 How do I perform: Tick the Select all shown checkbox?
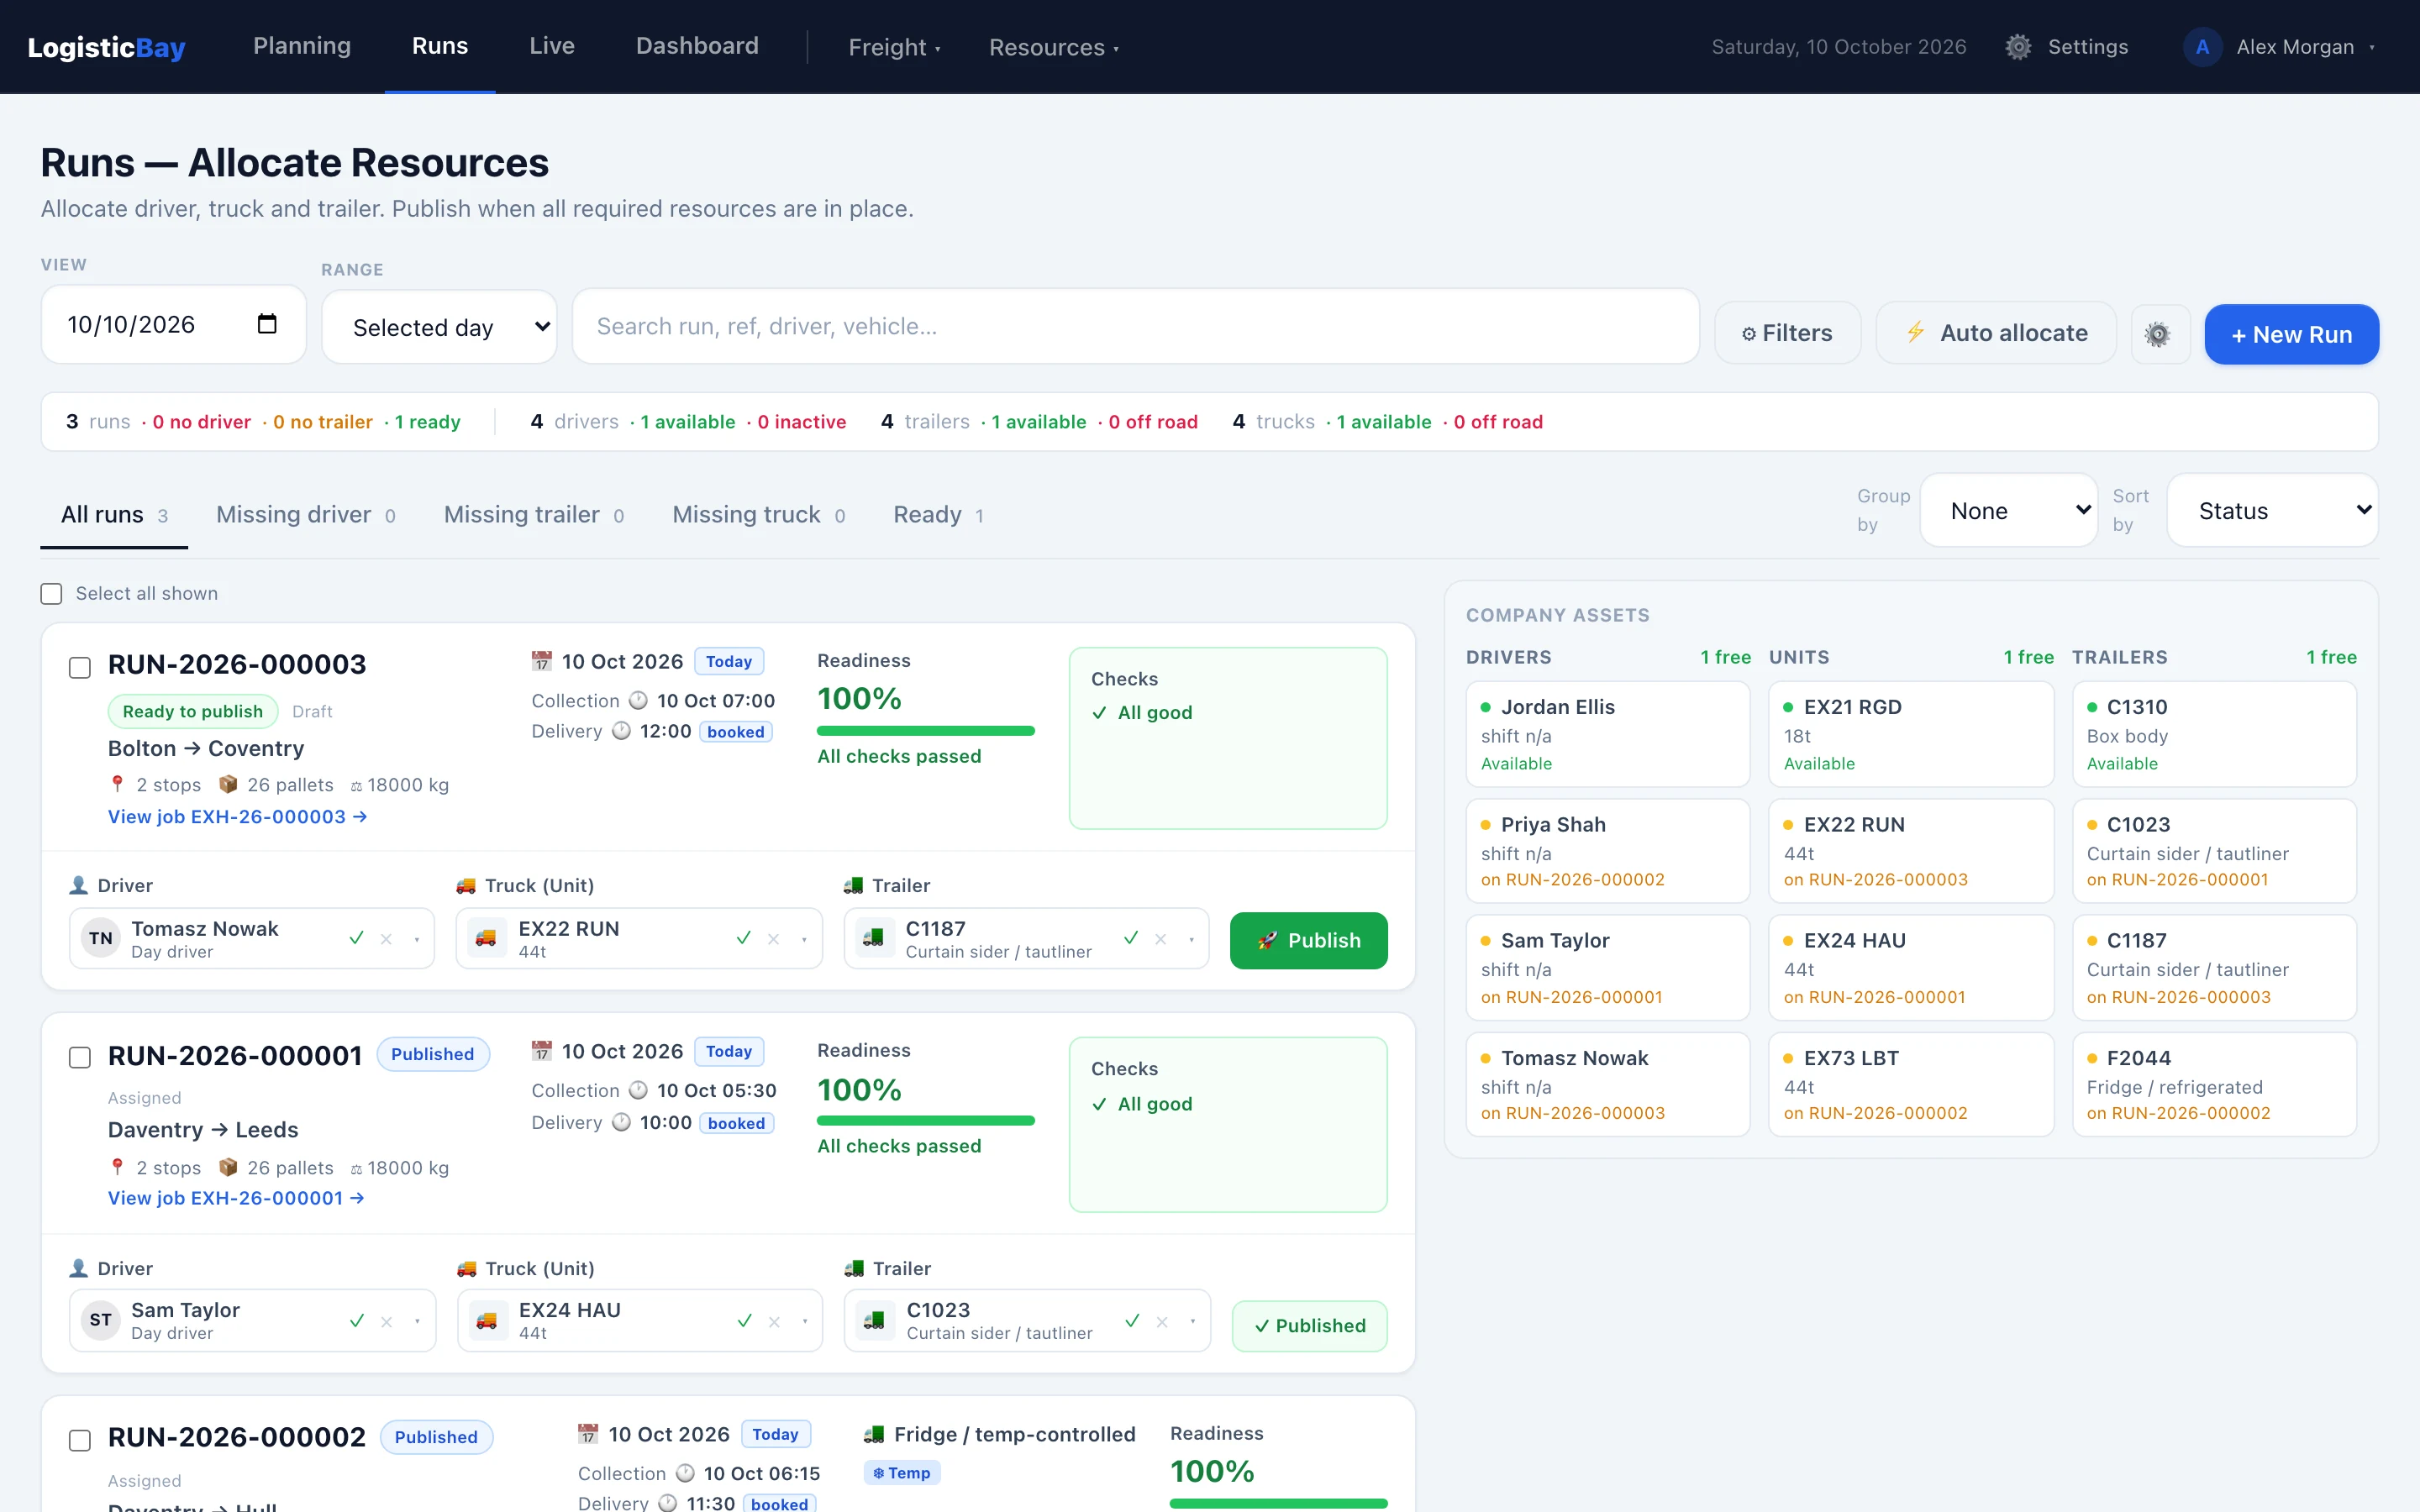[x=51, y=594]
